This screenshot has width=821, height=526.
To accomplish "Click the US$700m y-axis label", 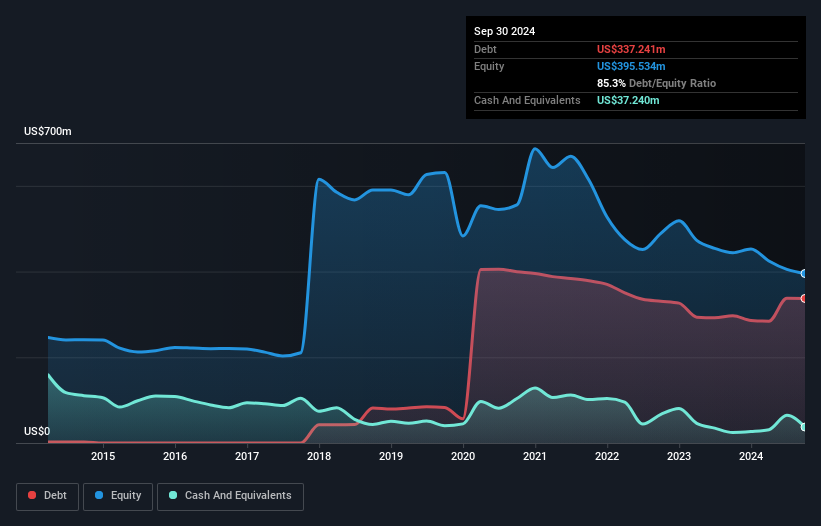I will pyautogui.click(x=48, y=131).
